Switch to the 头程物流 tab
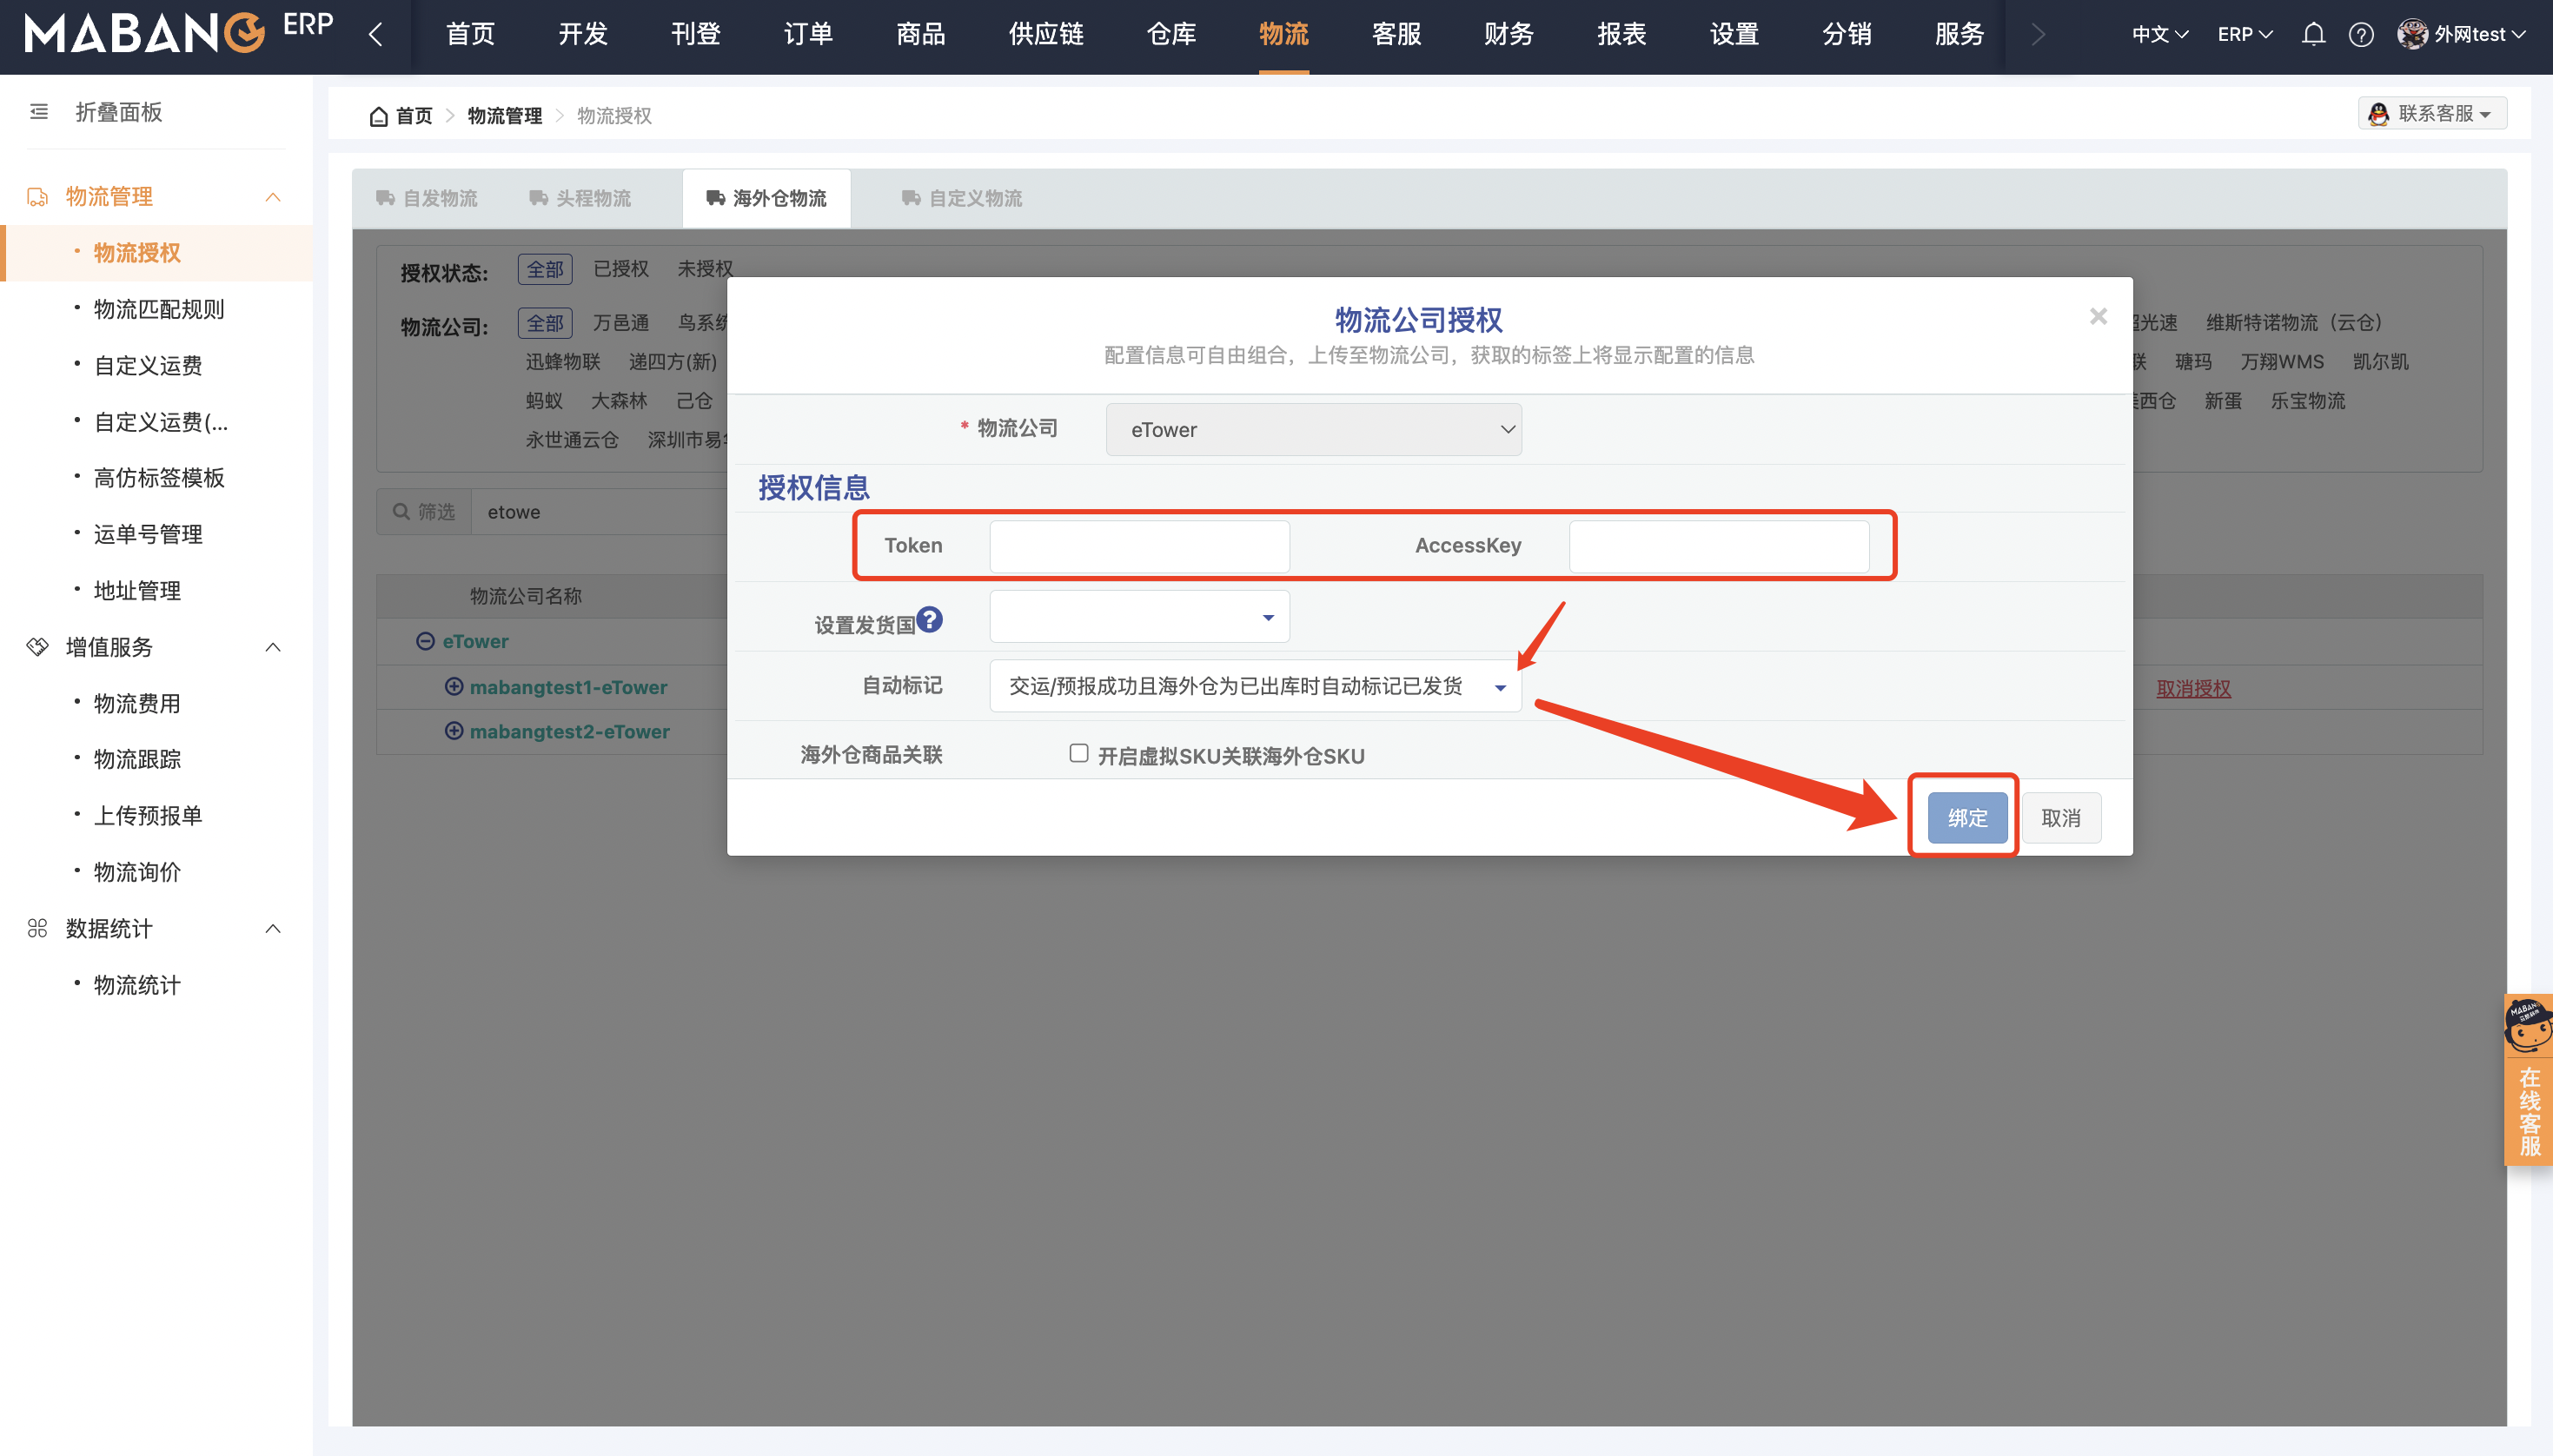 pos(581,199)
